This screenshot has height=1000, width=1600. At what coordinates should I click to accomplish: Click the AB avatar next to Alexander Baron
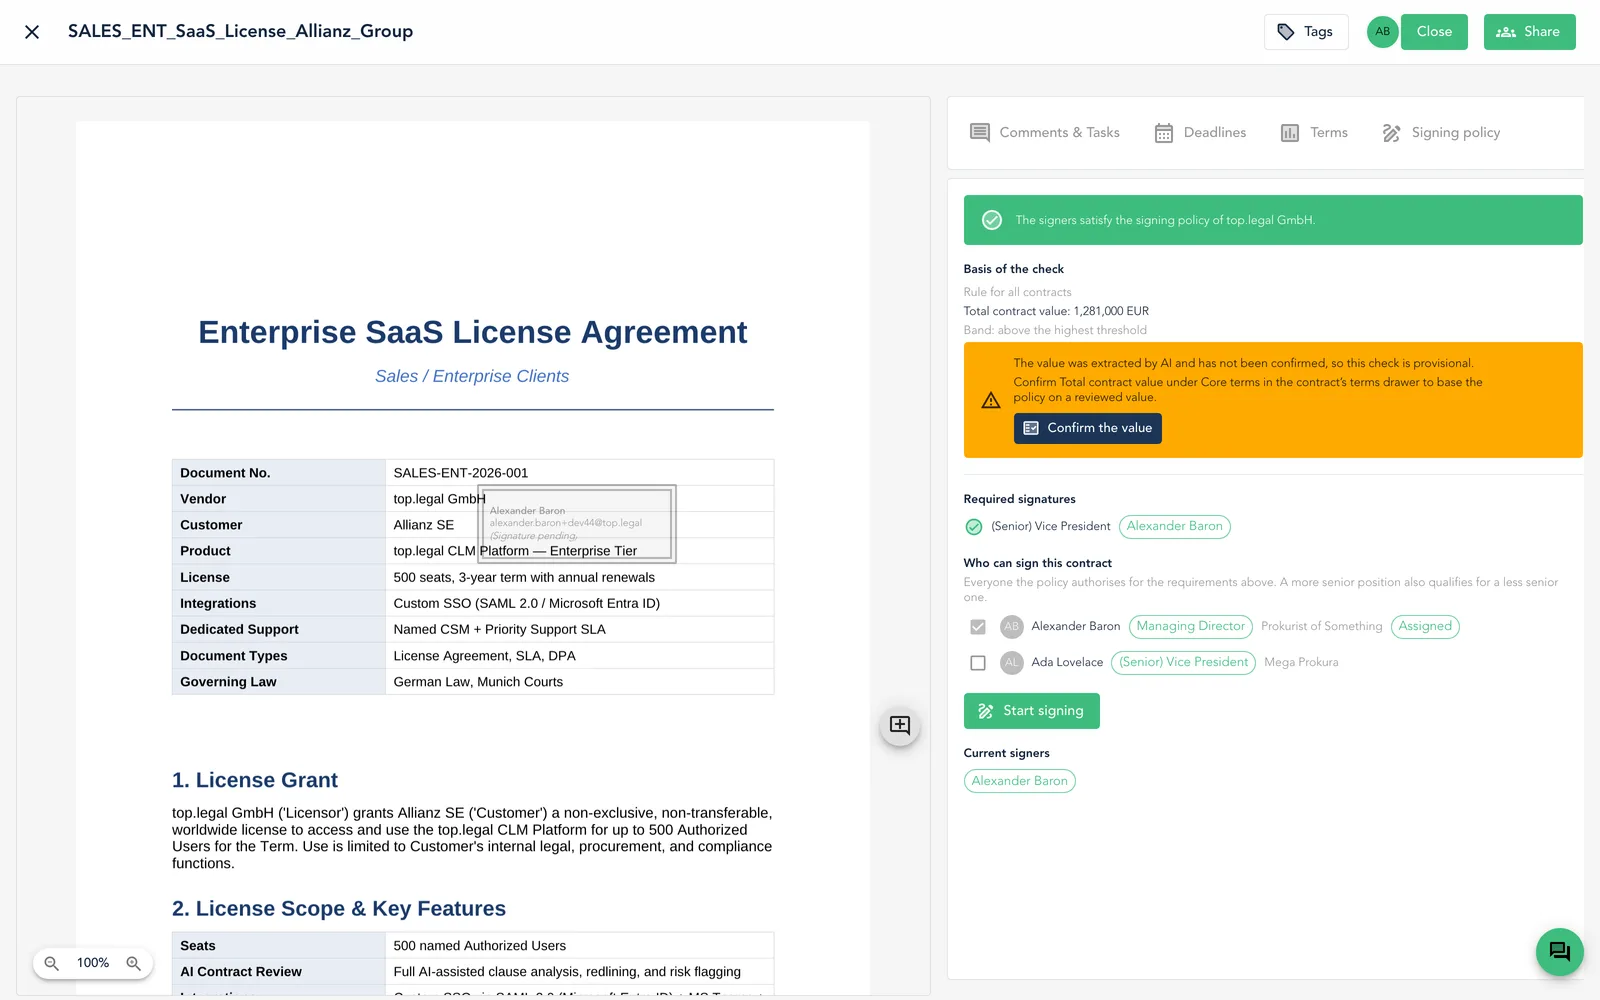pos(1012,627)
